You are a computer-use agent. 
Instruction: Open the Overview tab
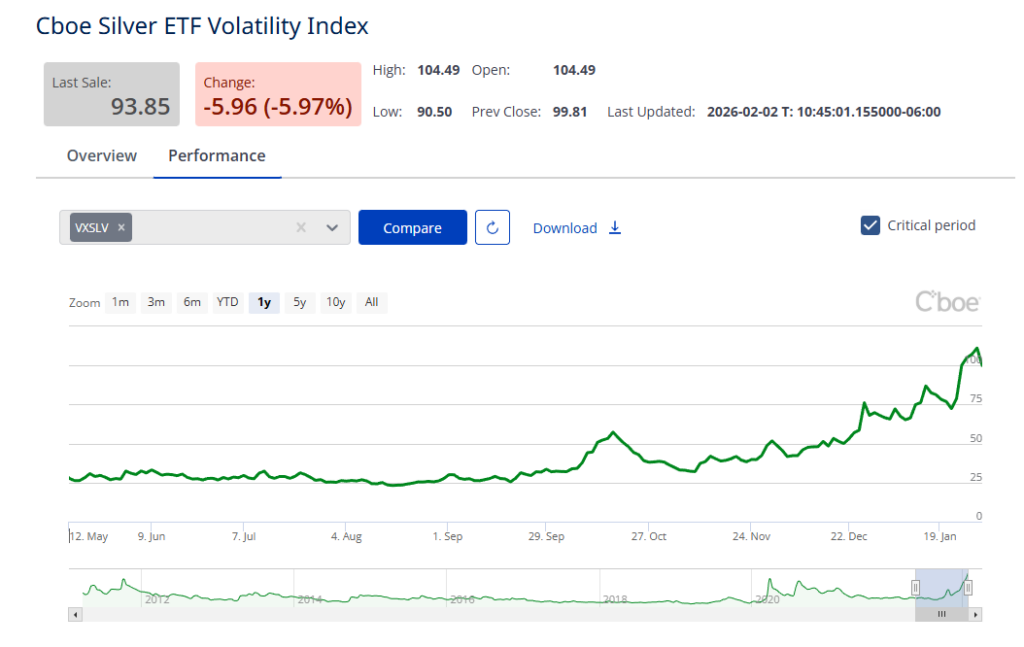(x=102, y=156)
